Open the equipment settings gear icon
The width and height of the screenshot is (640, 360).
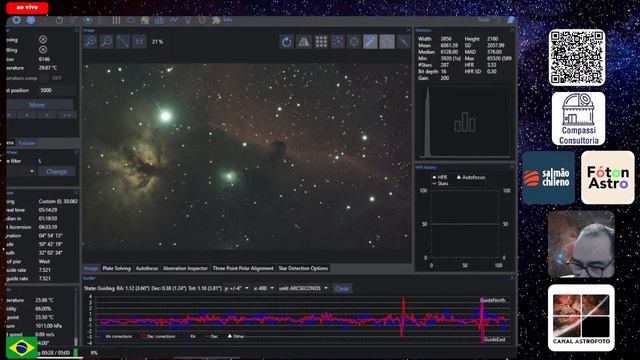click(16, 20)
